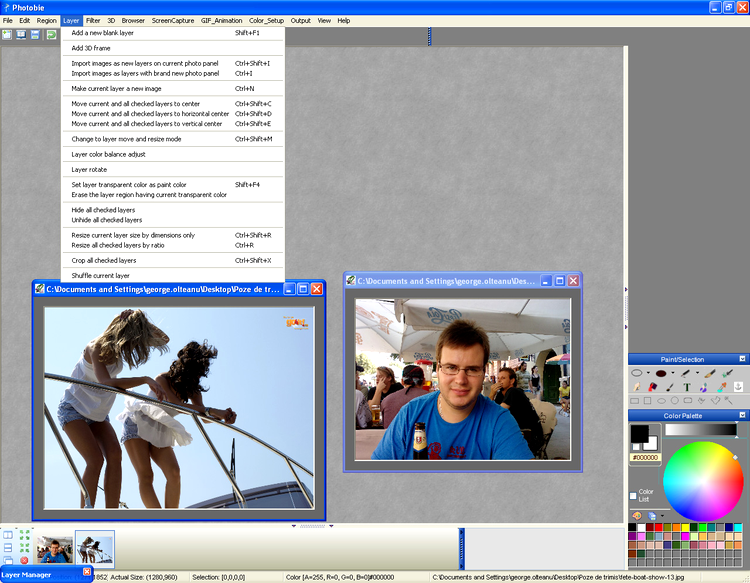Select the rectangle selection tool
The width and height of the screenshot is (750, 583).
point(635,401)
